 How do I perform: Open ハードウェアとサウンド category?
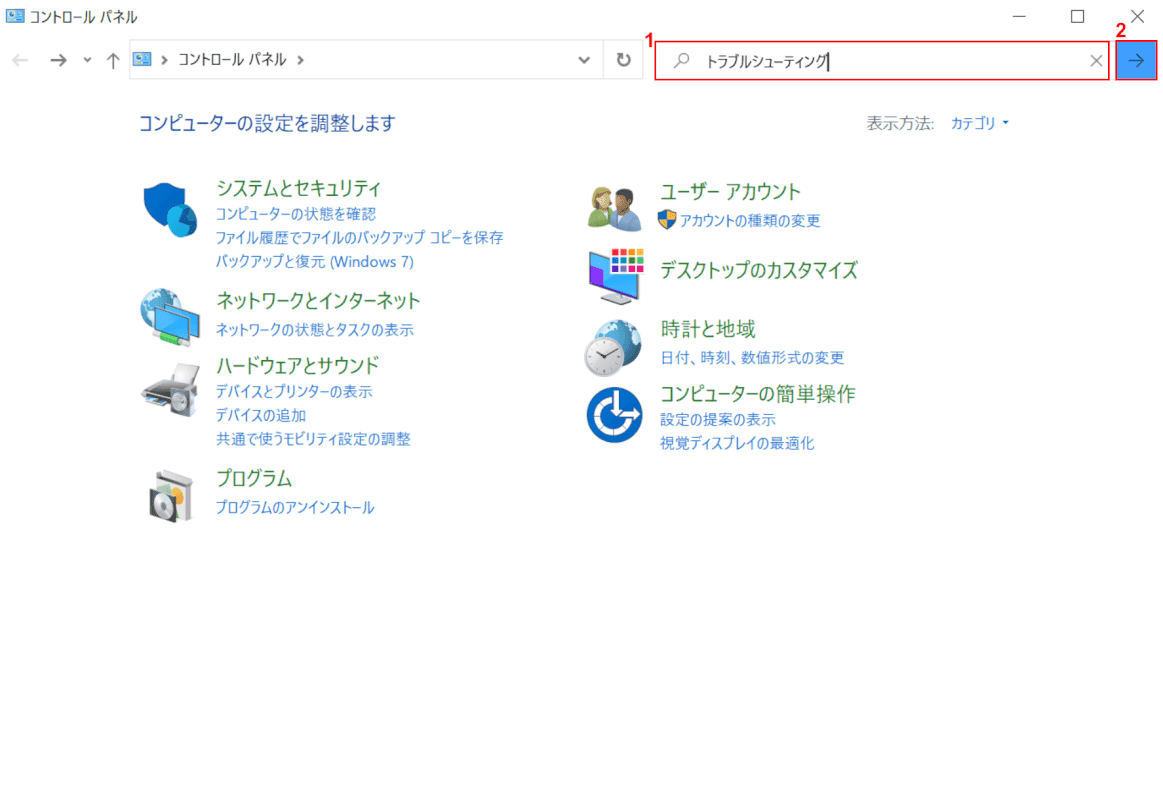click(297, 366)
